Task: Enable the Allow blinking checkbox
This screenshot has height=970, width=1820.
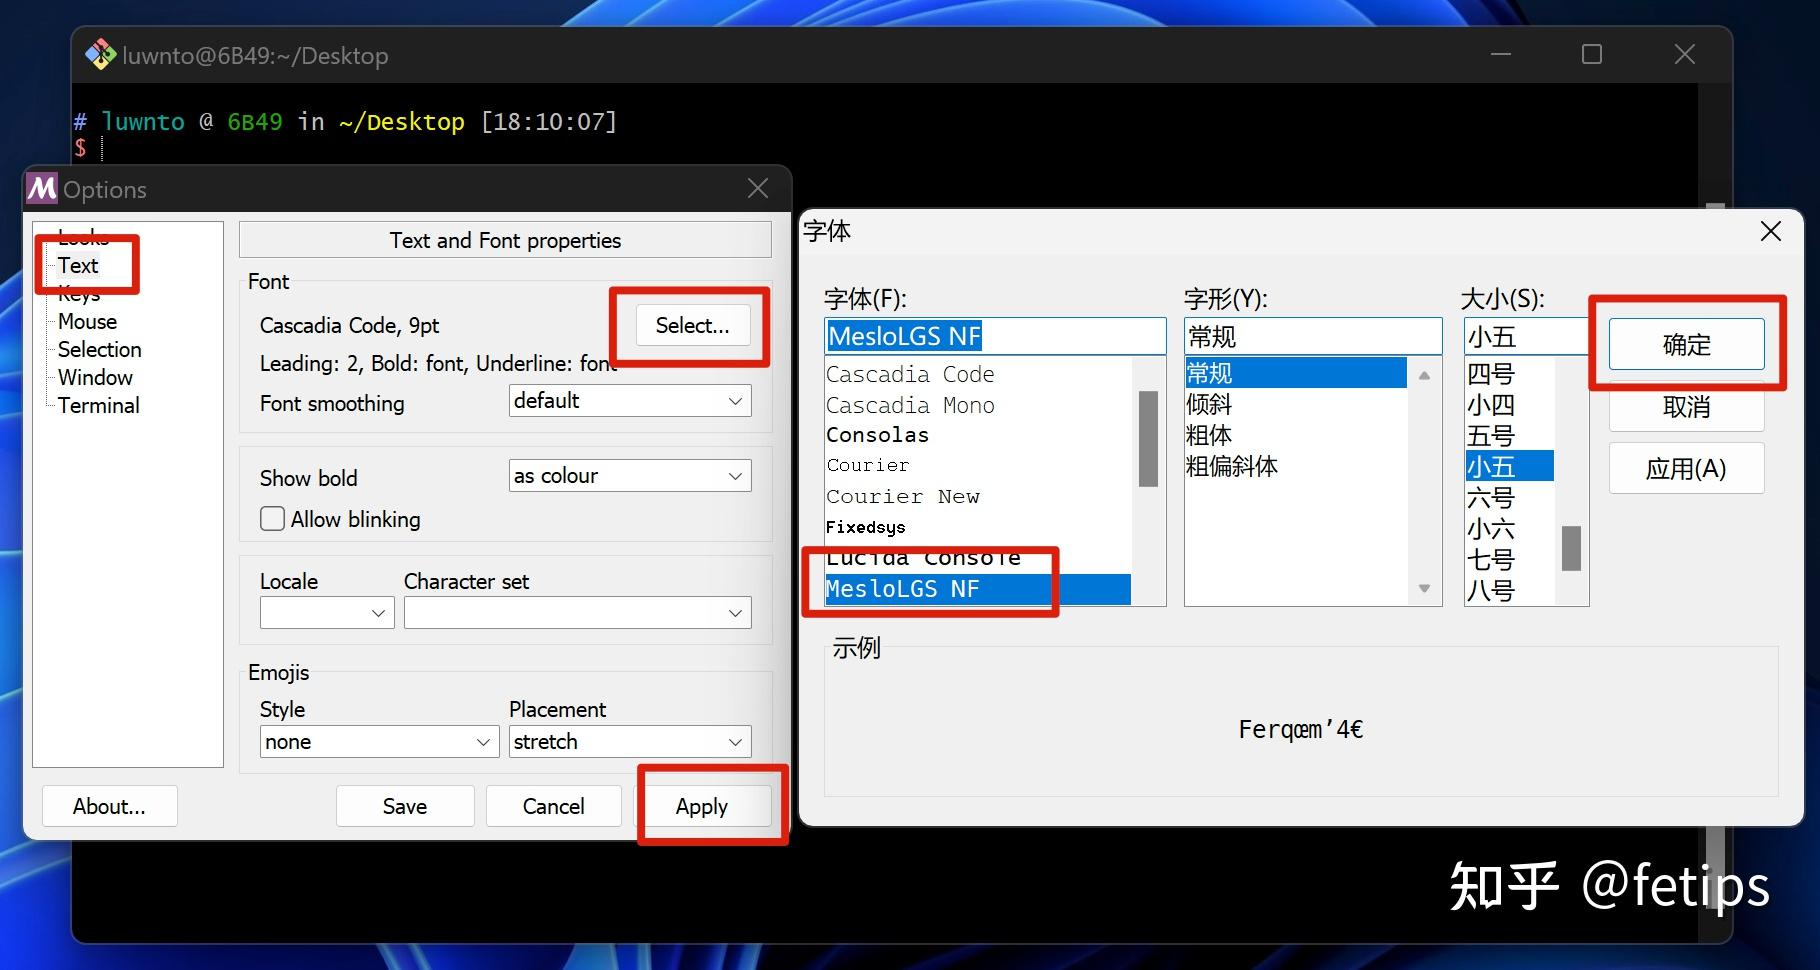Action: click(272, 519)
